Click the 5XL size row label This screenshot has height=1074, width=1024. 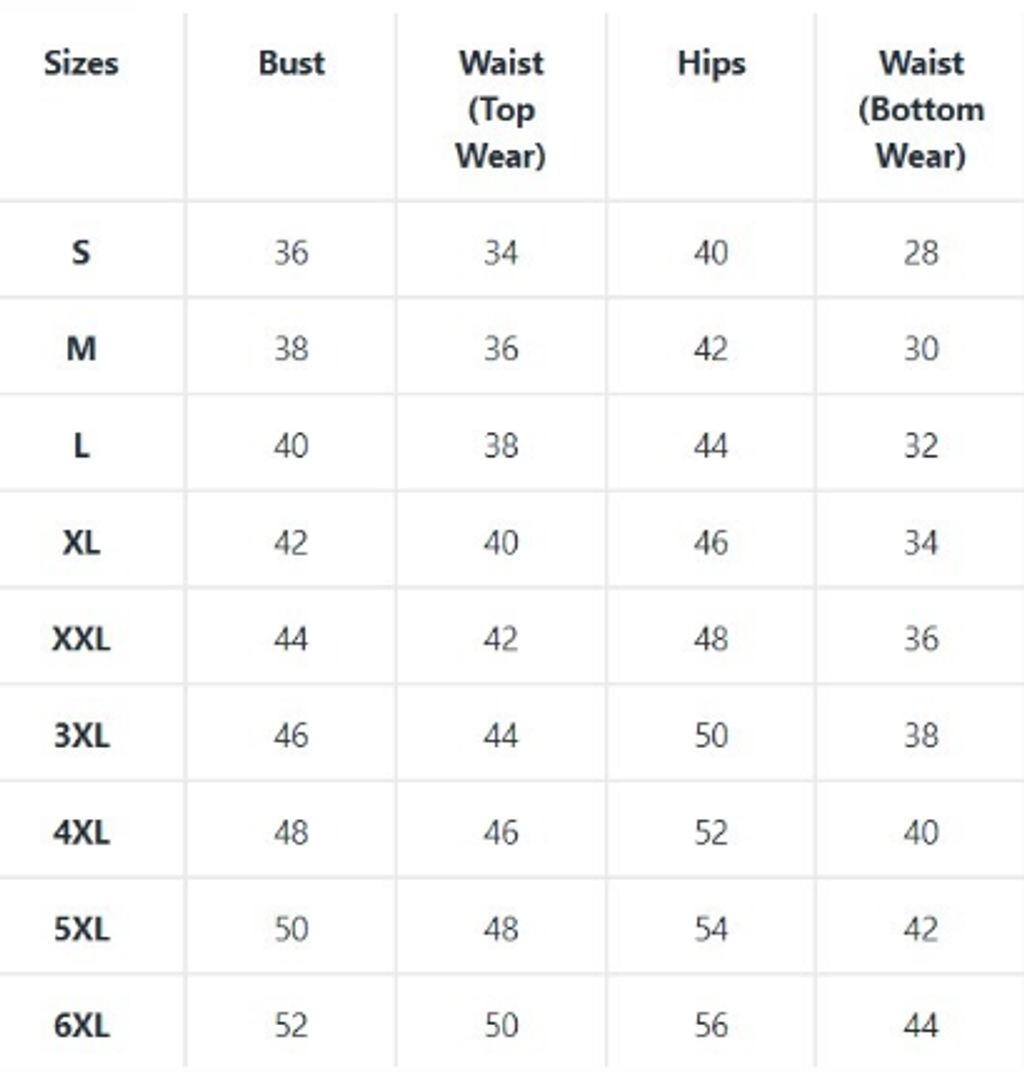point(81,929)
